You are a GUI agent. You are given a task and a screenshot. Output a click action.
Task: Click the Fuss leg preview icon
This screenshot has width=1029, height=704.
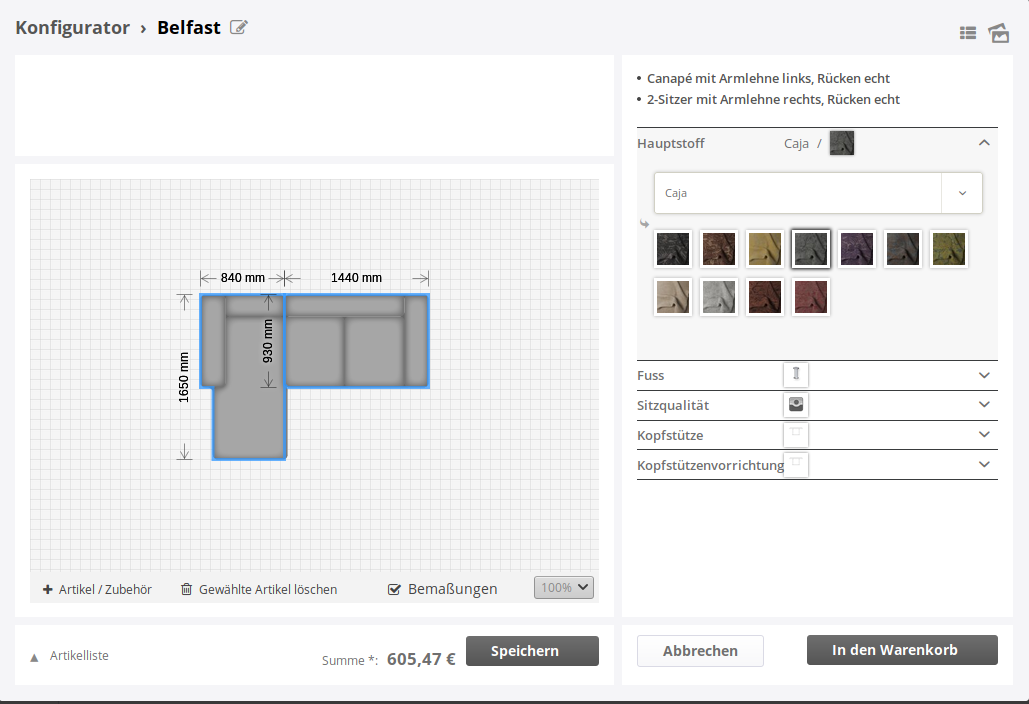[x=796, y=375]
